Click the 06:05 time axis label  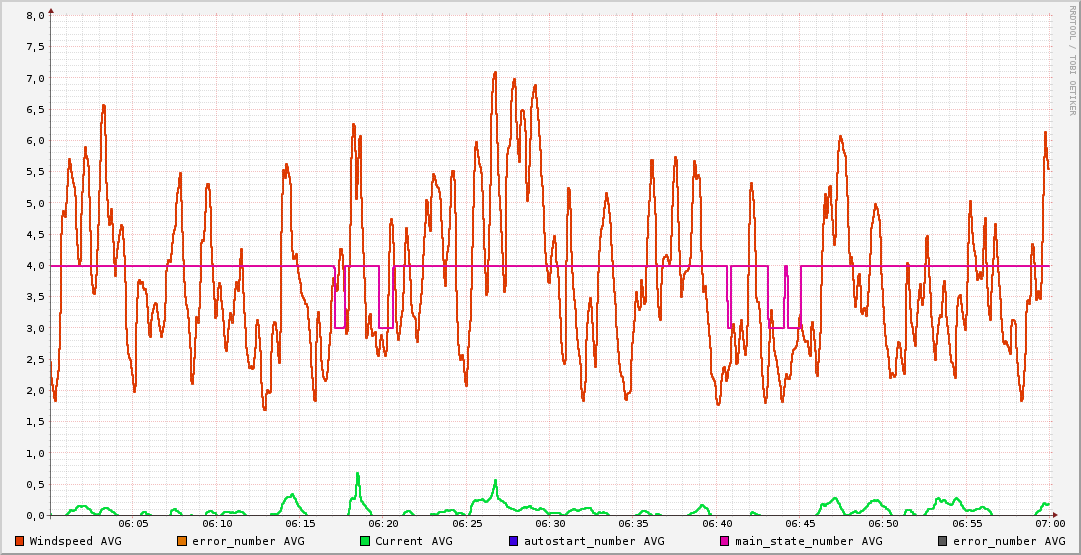click(x=133, y=523)
